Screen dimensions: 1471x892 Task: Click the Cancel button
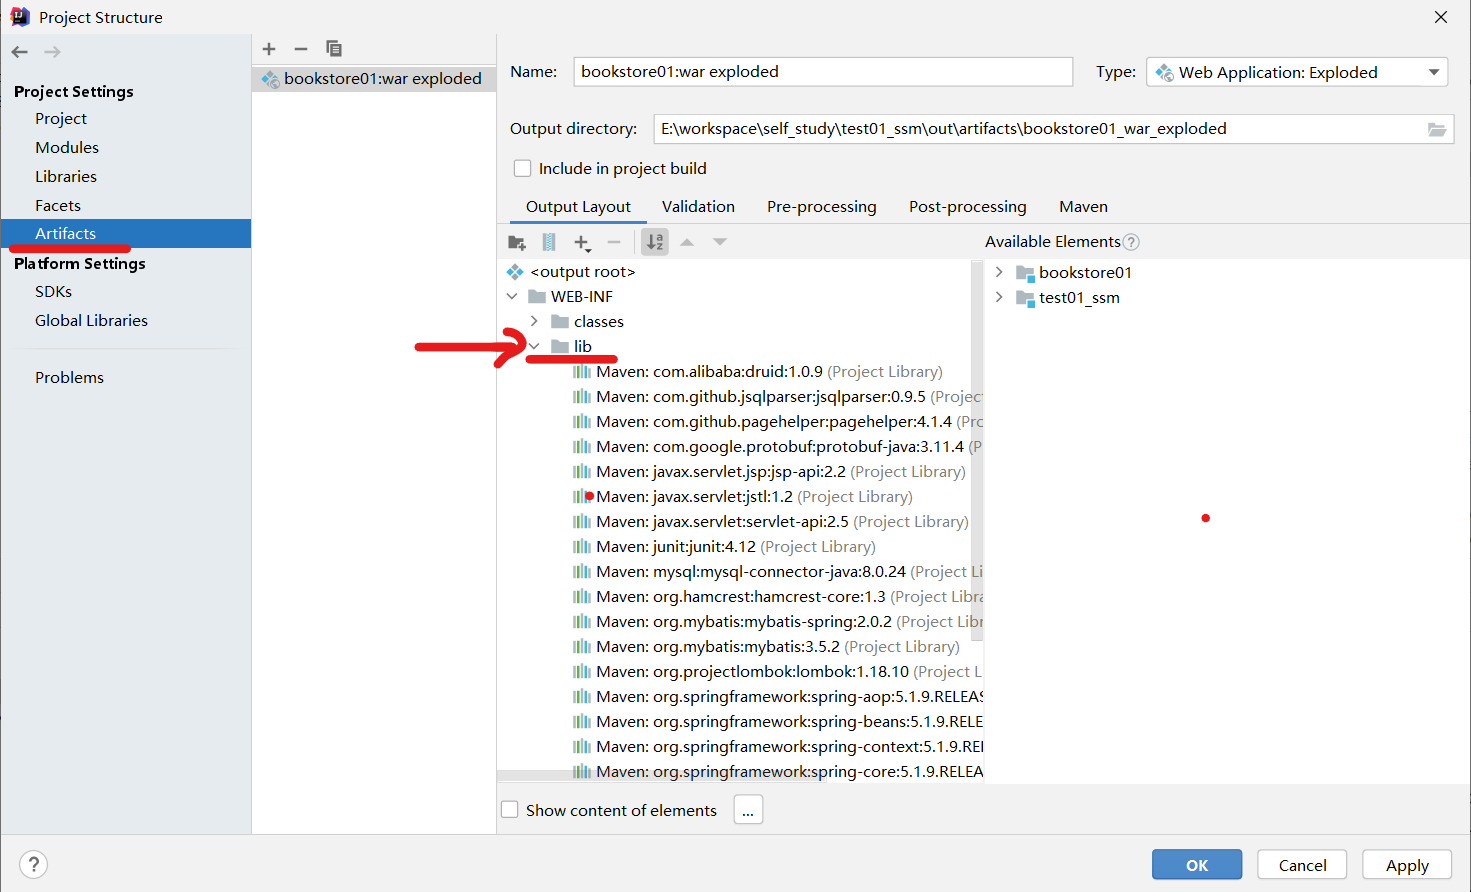(x=1302, y=865)
